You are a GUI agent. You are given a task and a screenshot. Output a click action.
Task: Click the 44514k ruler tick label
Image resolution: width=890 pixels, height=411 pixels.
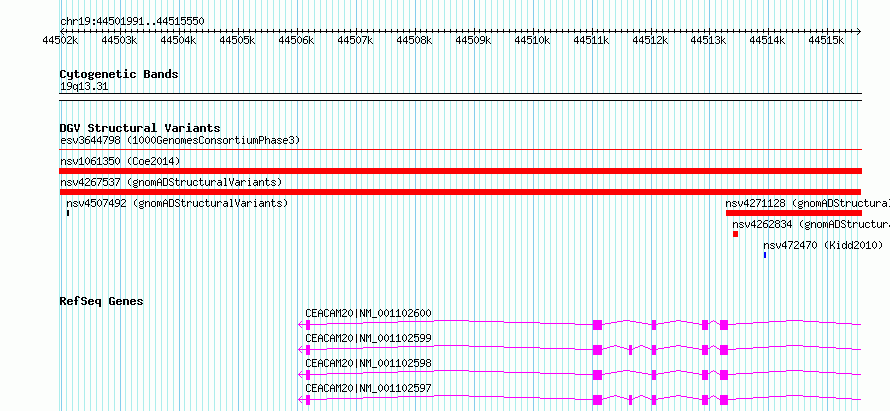tap(767, 41)
